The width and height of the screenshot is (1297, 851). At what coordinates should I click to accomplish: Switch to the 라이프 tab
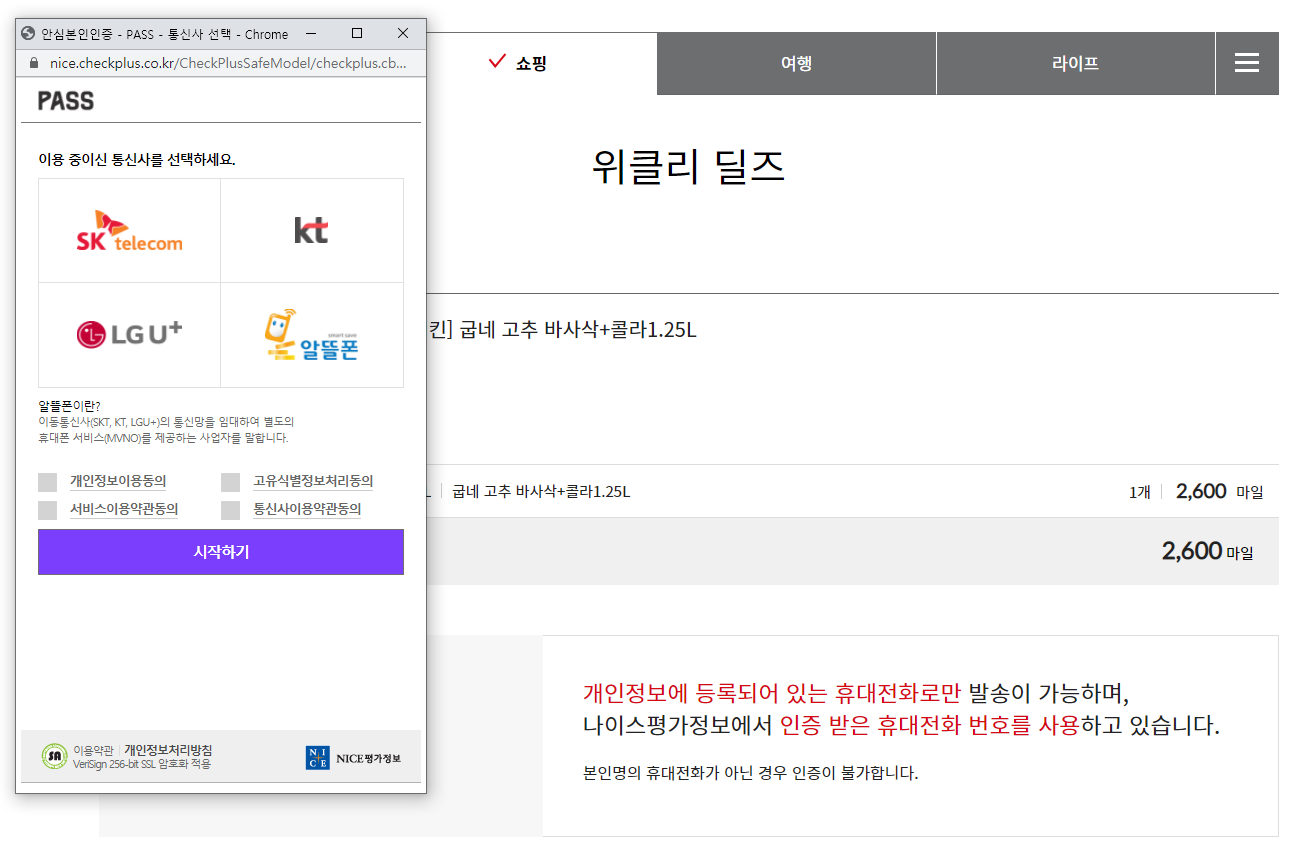tap(1076, 63)
